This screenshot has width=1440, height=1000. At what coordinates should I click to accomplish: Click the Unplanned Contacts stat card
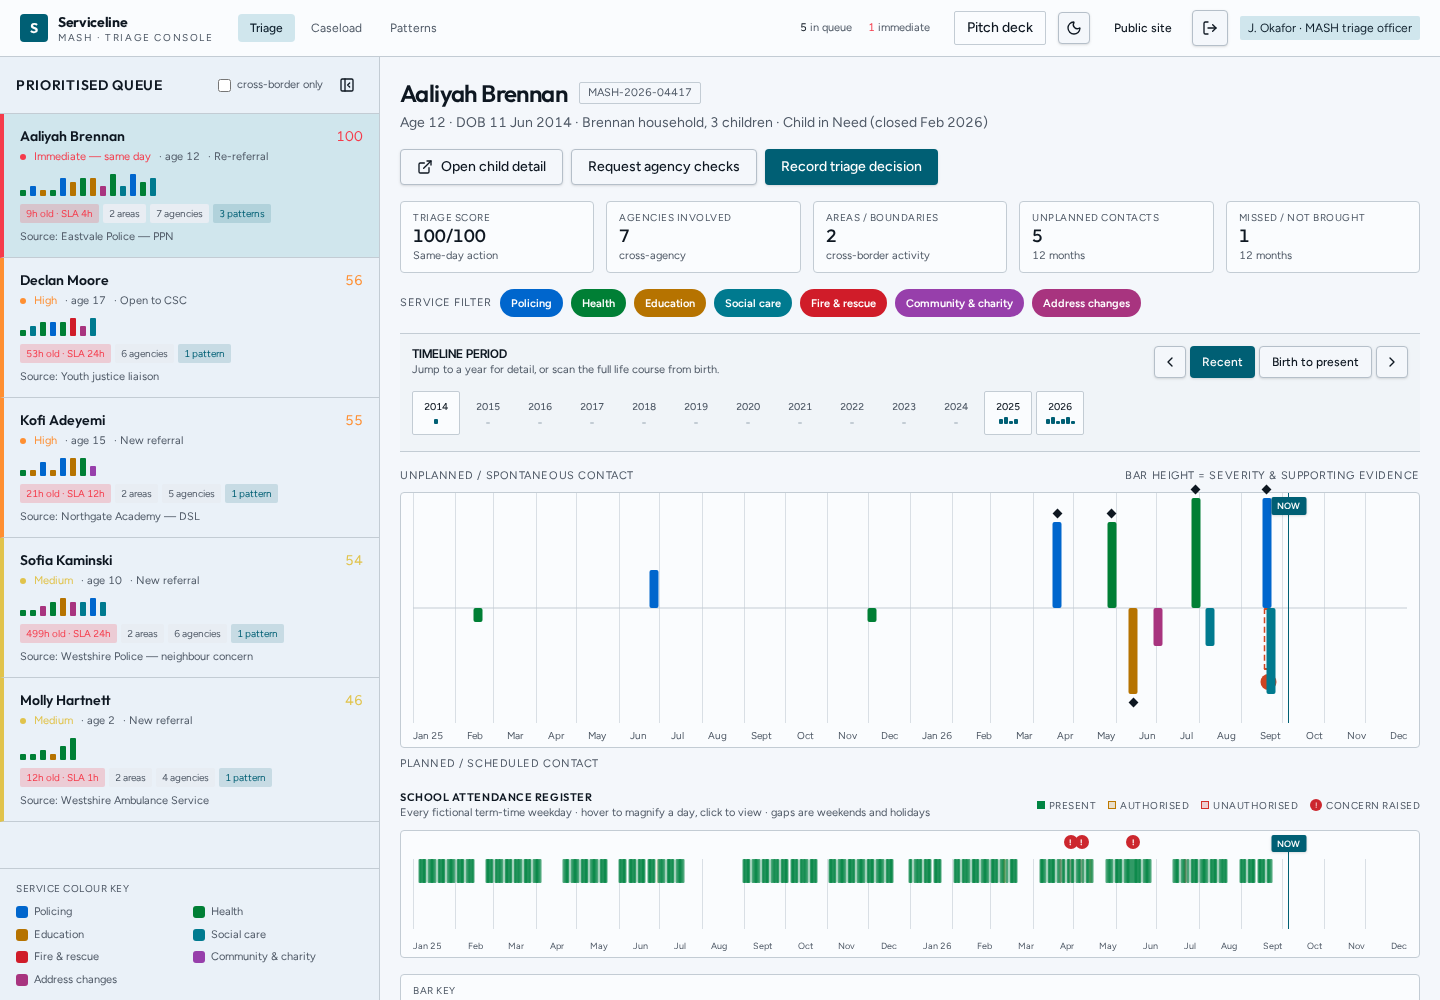click(x=1116, y=237)
